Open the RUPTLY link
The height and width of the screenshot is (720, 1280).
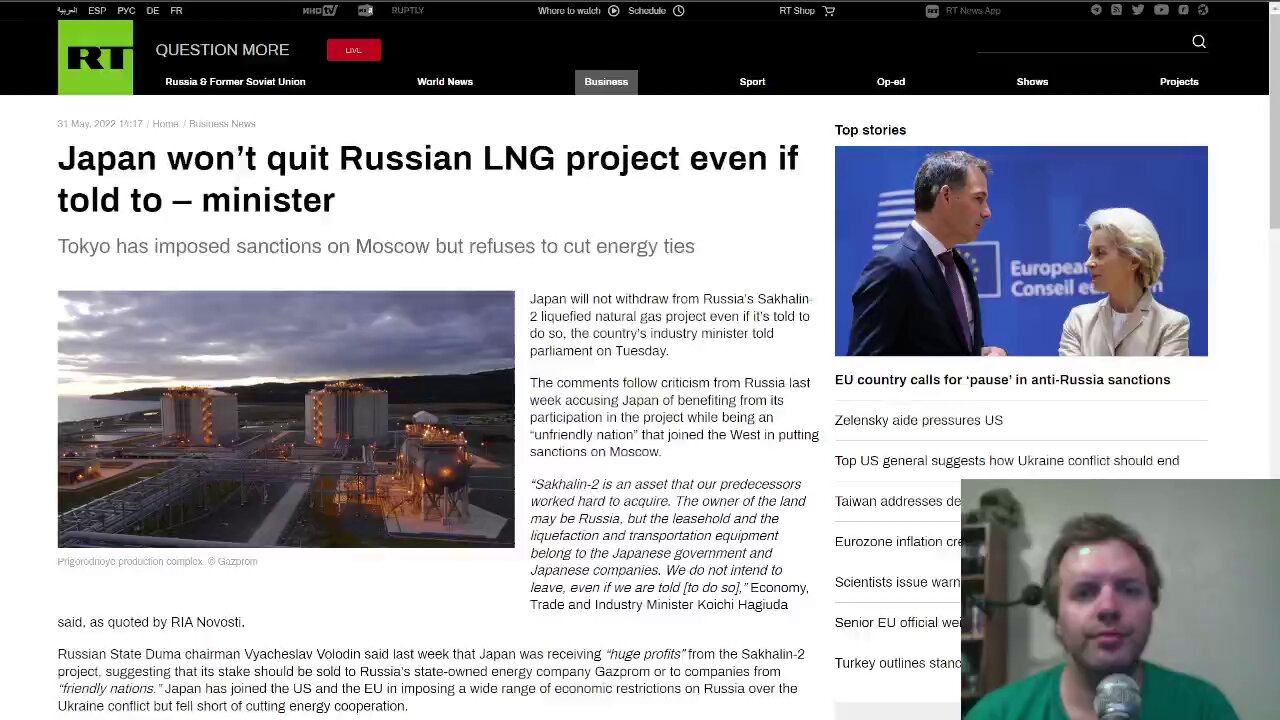[x=408, y=11]
